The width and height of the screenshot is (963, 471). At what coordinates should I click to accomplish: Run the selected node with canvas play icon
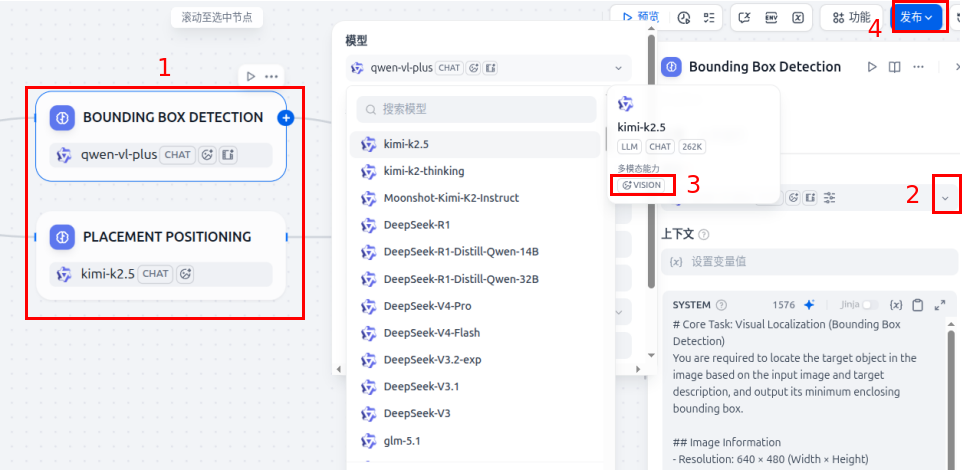tap(251, 77)
